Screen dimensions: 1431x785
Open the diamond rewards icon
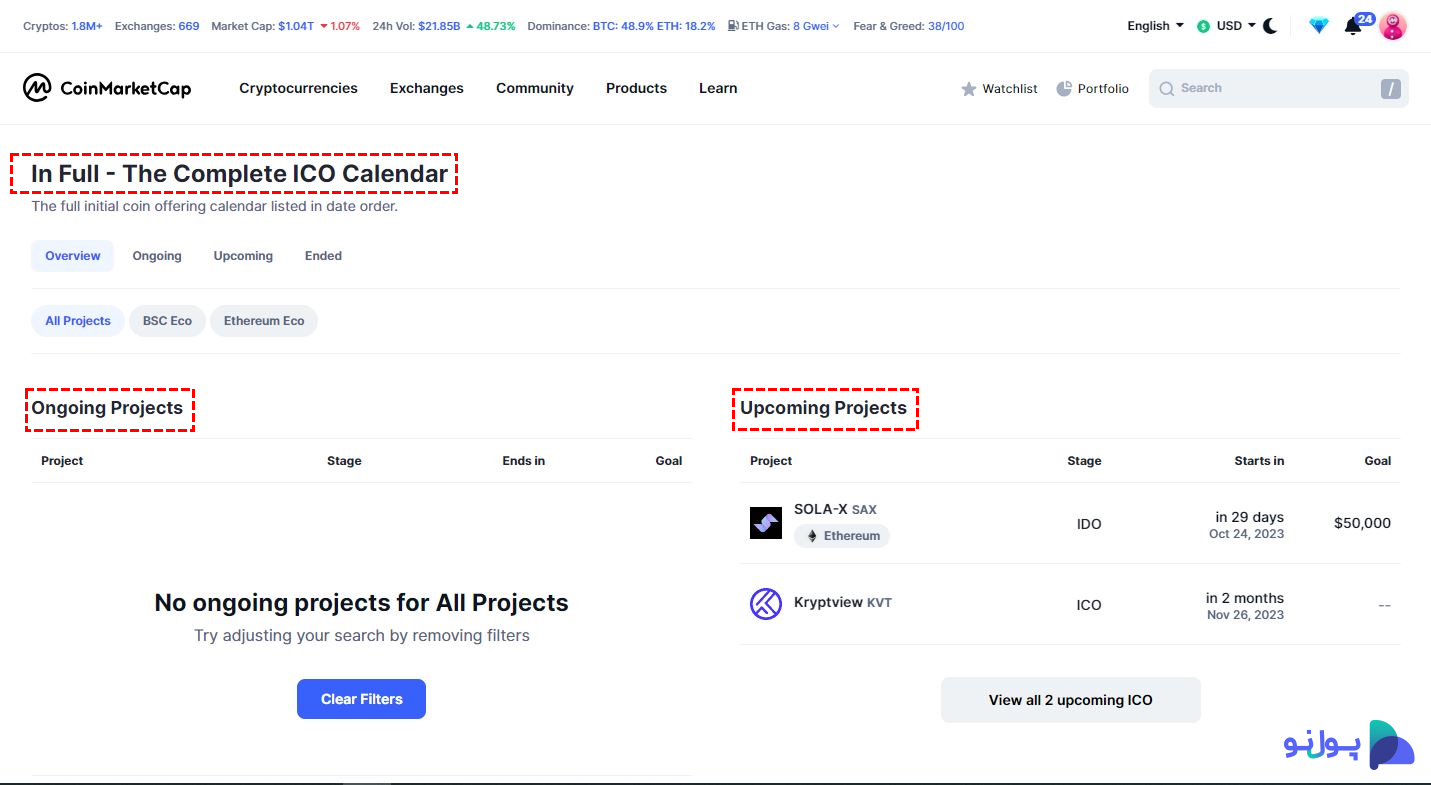(x=1319, y=26)
